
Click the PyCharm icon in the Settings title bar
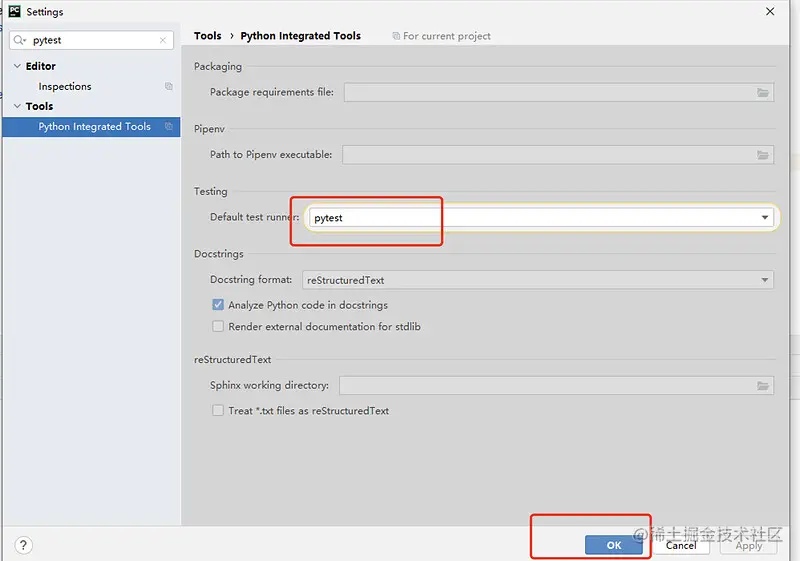(14, 11)
